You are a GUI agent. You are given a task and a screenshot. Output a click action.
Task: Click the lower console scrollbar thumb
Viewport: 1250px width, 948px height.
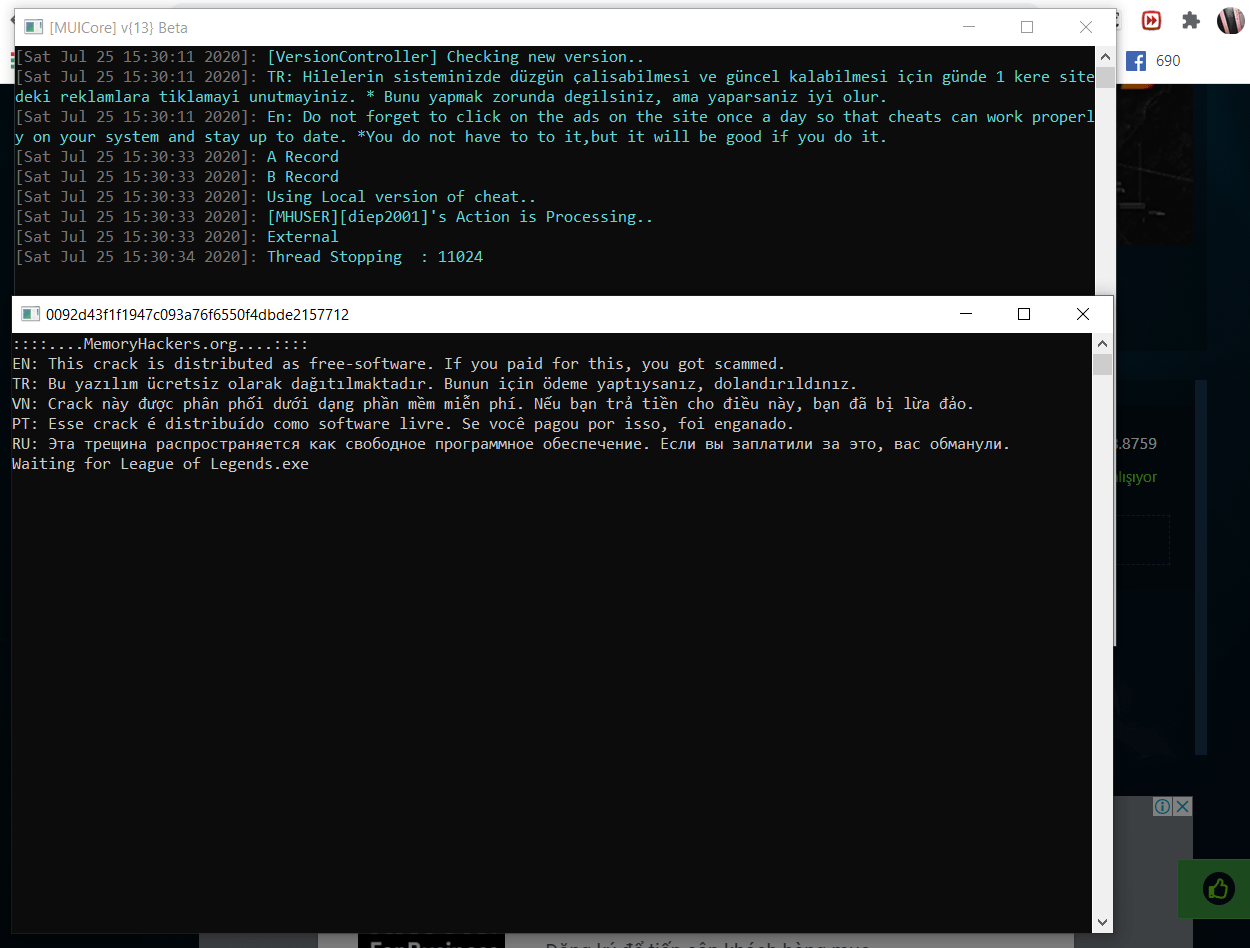point(1102,363)
